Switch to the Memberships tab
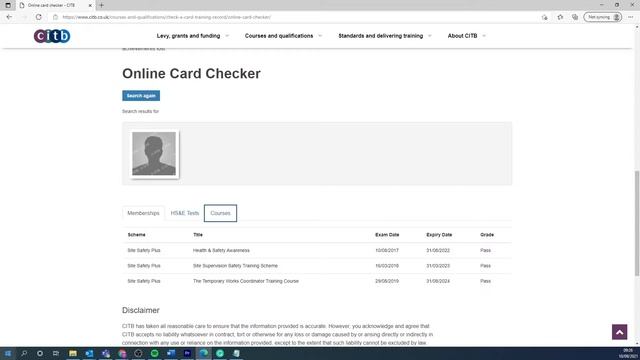 143,213
